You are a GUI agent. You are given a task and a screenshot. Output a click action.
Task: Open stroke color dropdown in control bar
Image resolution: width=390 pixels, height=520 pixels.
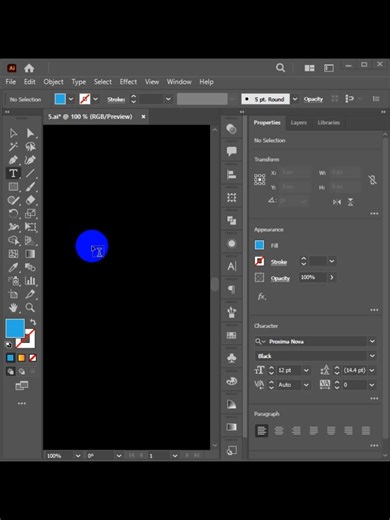pos(95,99)
